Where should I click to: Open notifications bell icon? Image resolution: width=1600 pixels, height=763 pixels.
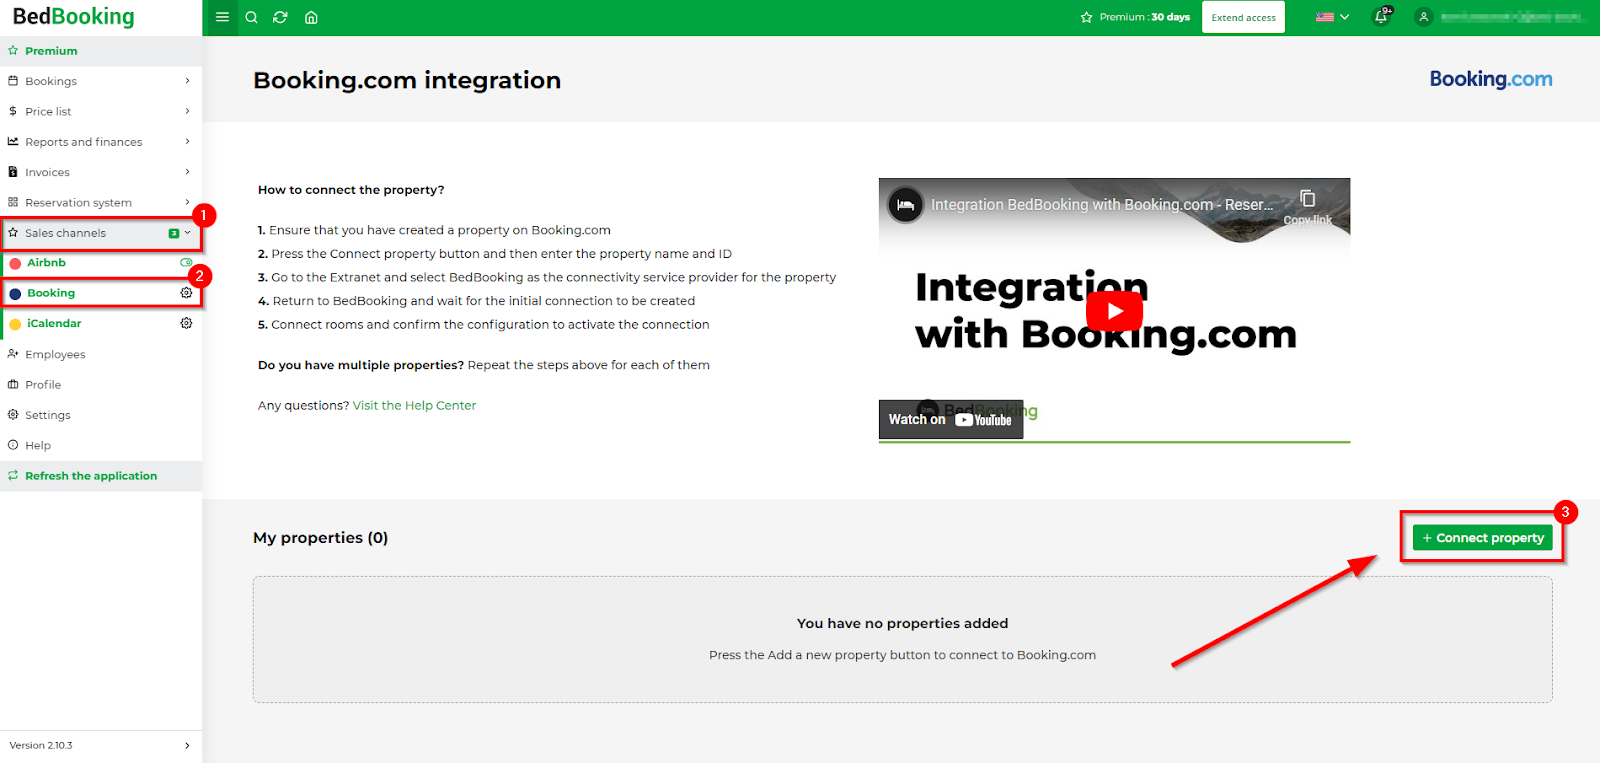click(x=1382, y=16)
